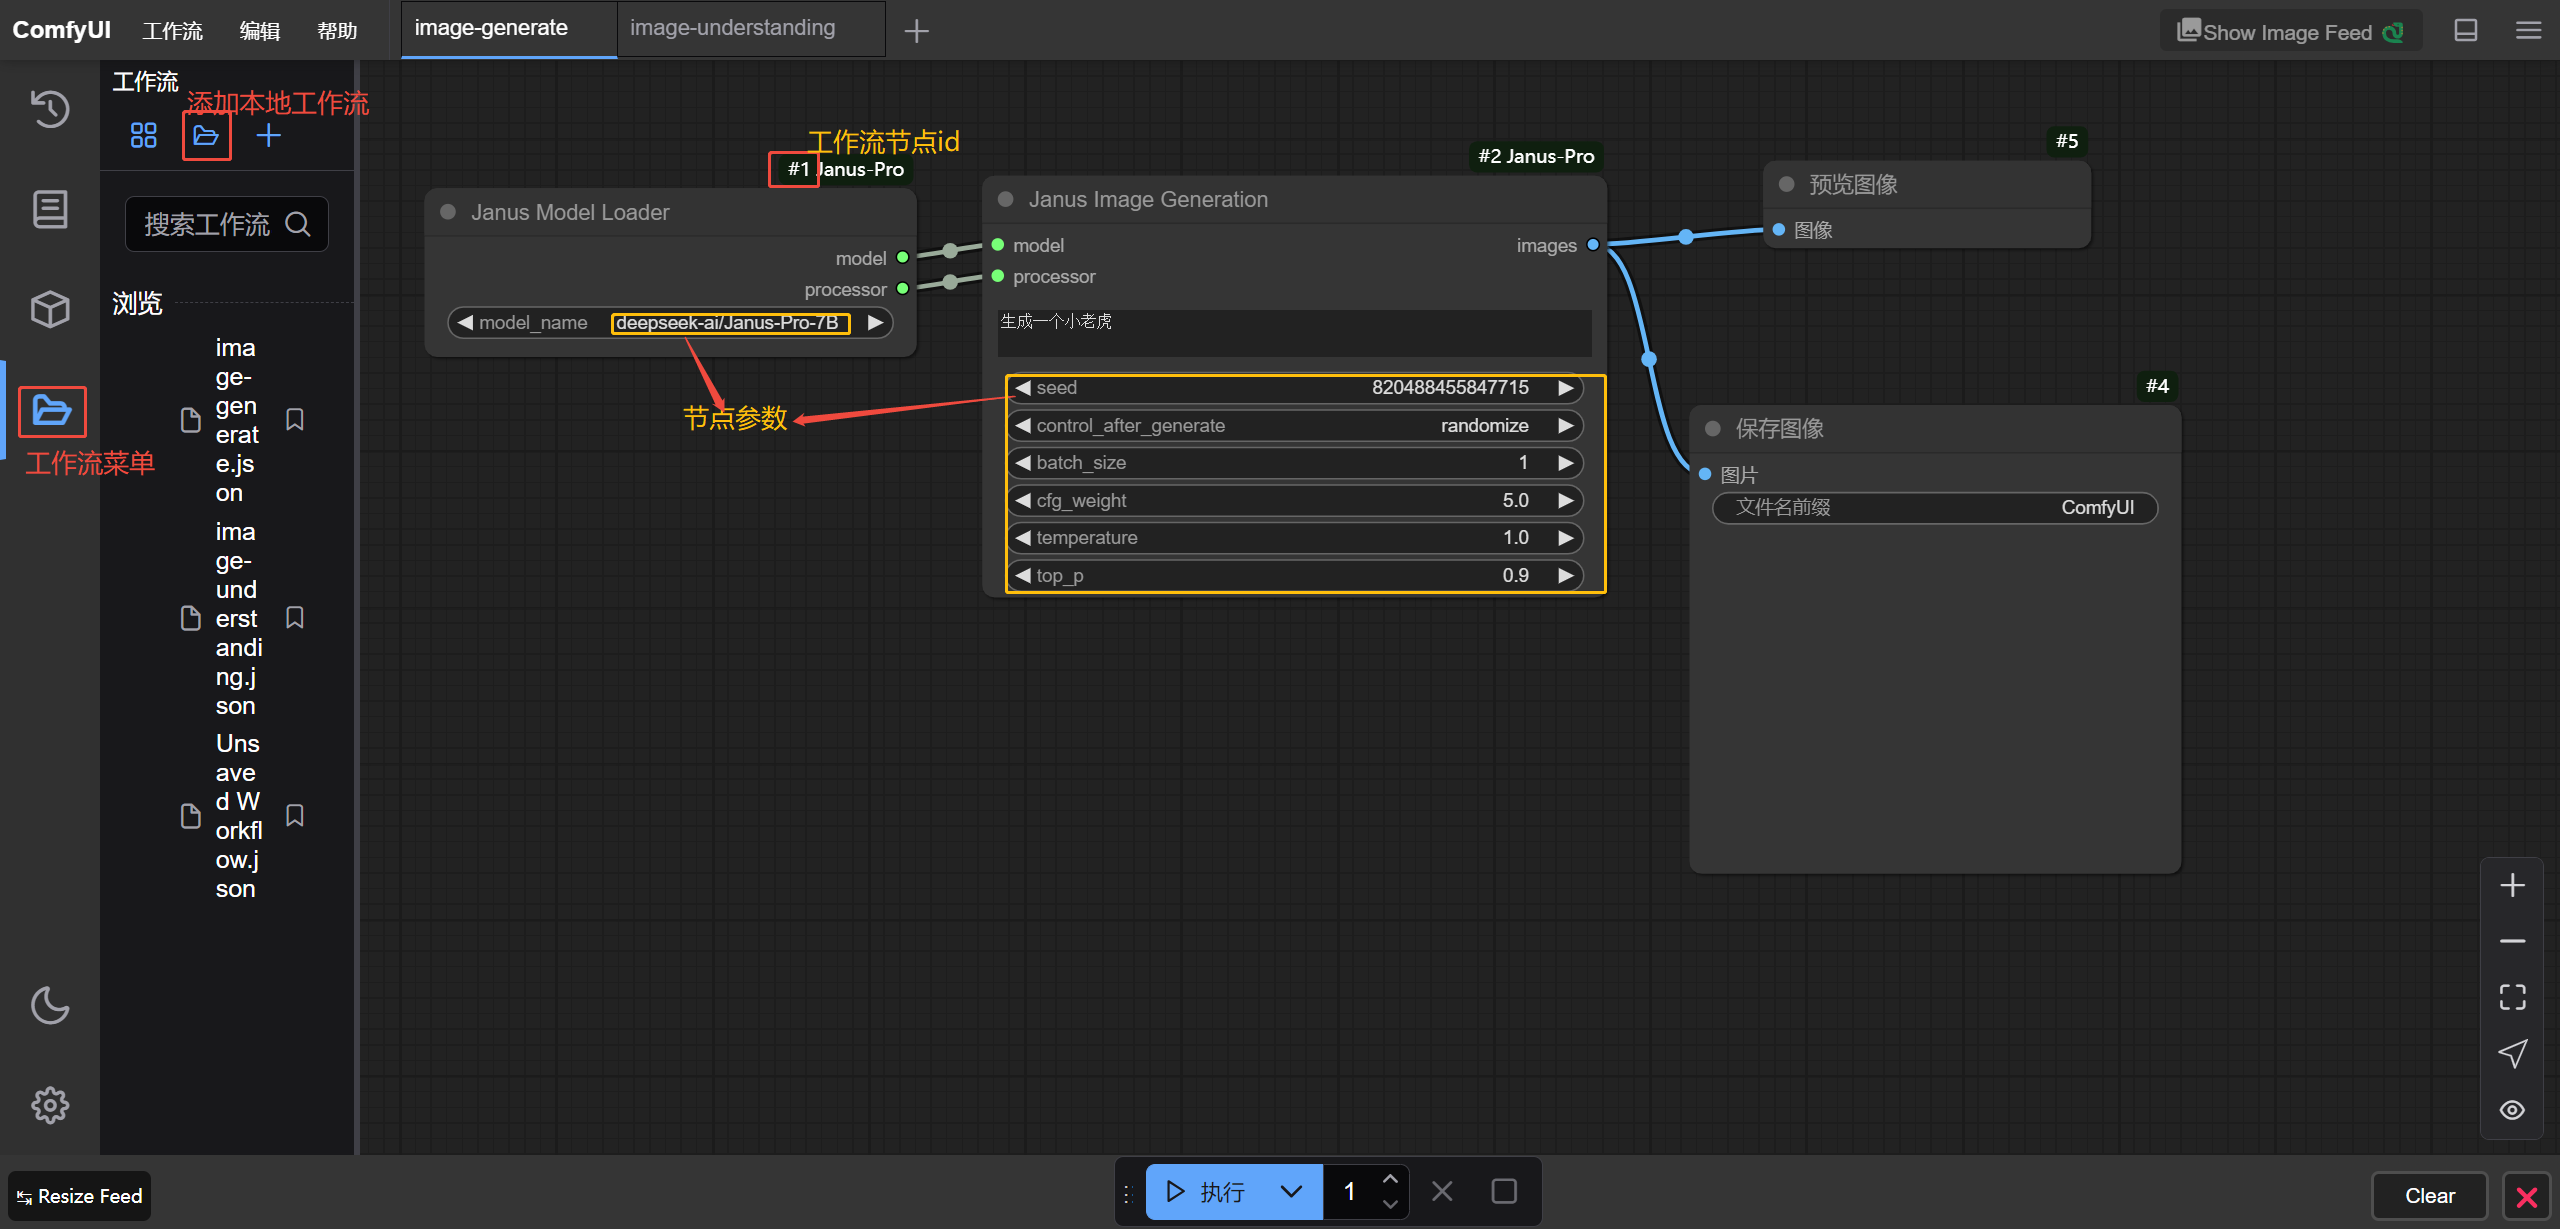Viewport: 2560px width, 1229px height.
Task: Click the model library list icon
Action: point(50,209)
